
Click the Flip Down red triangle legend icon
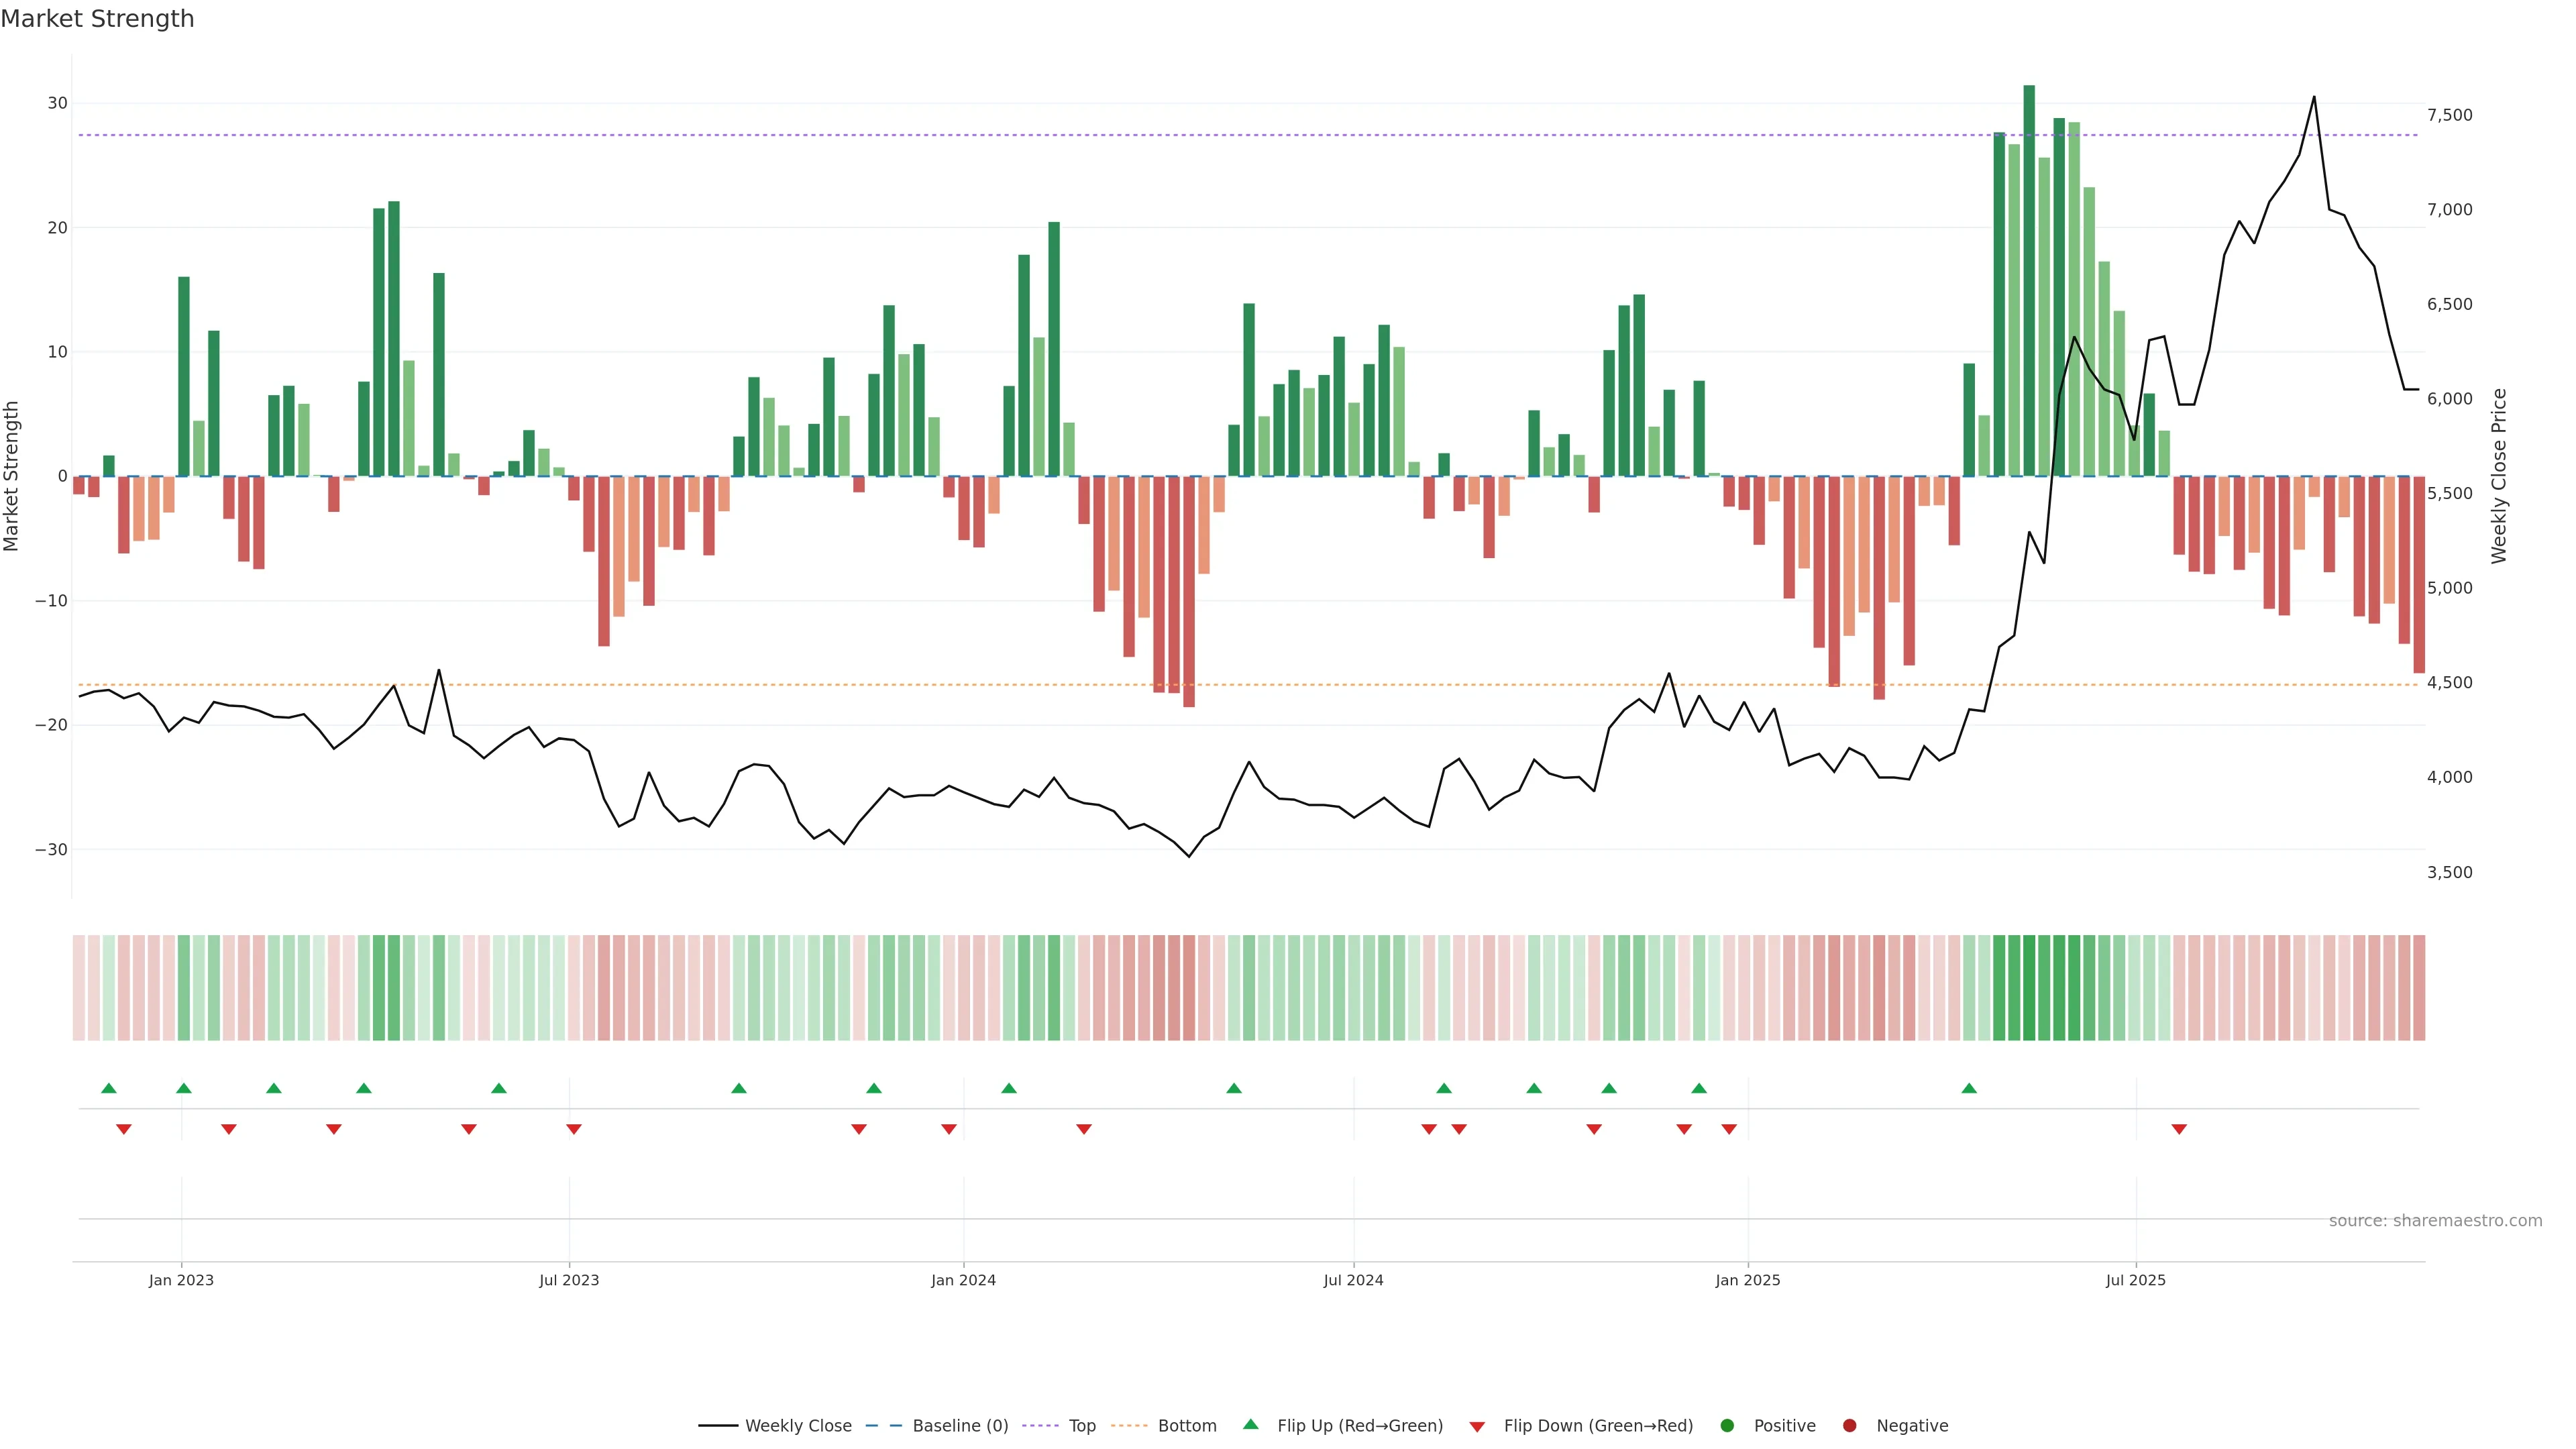(x=1477, y=1427)
